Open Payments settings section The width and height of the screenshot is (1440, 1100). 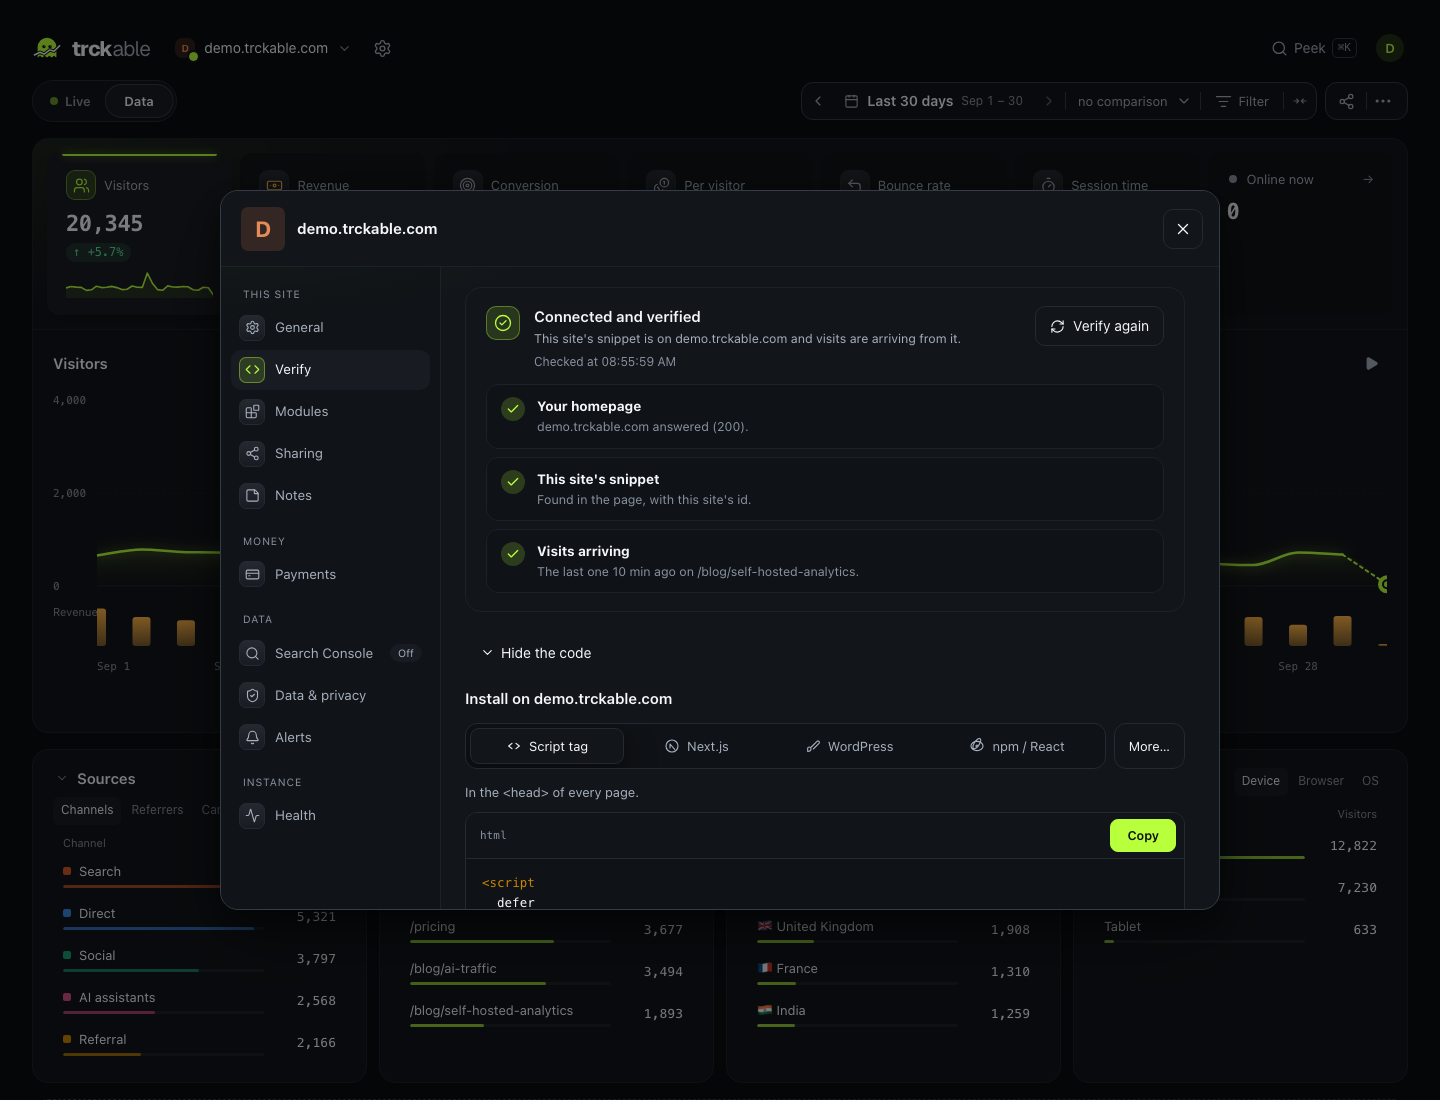(x=331, y=575)
